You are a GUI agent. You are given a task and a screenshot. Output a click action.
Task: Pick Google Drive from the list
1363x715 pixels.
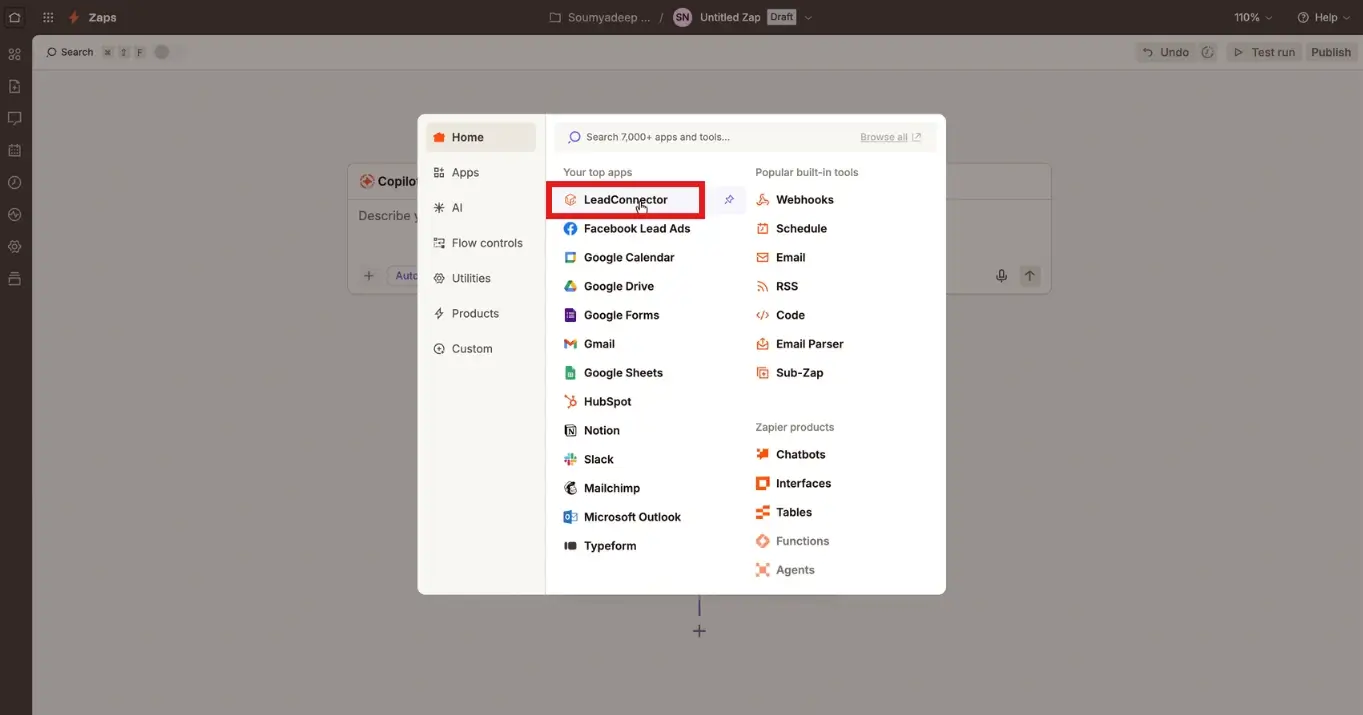(609, 287)
